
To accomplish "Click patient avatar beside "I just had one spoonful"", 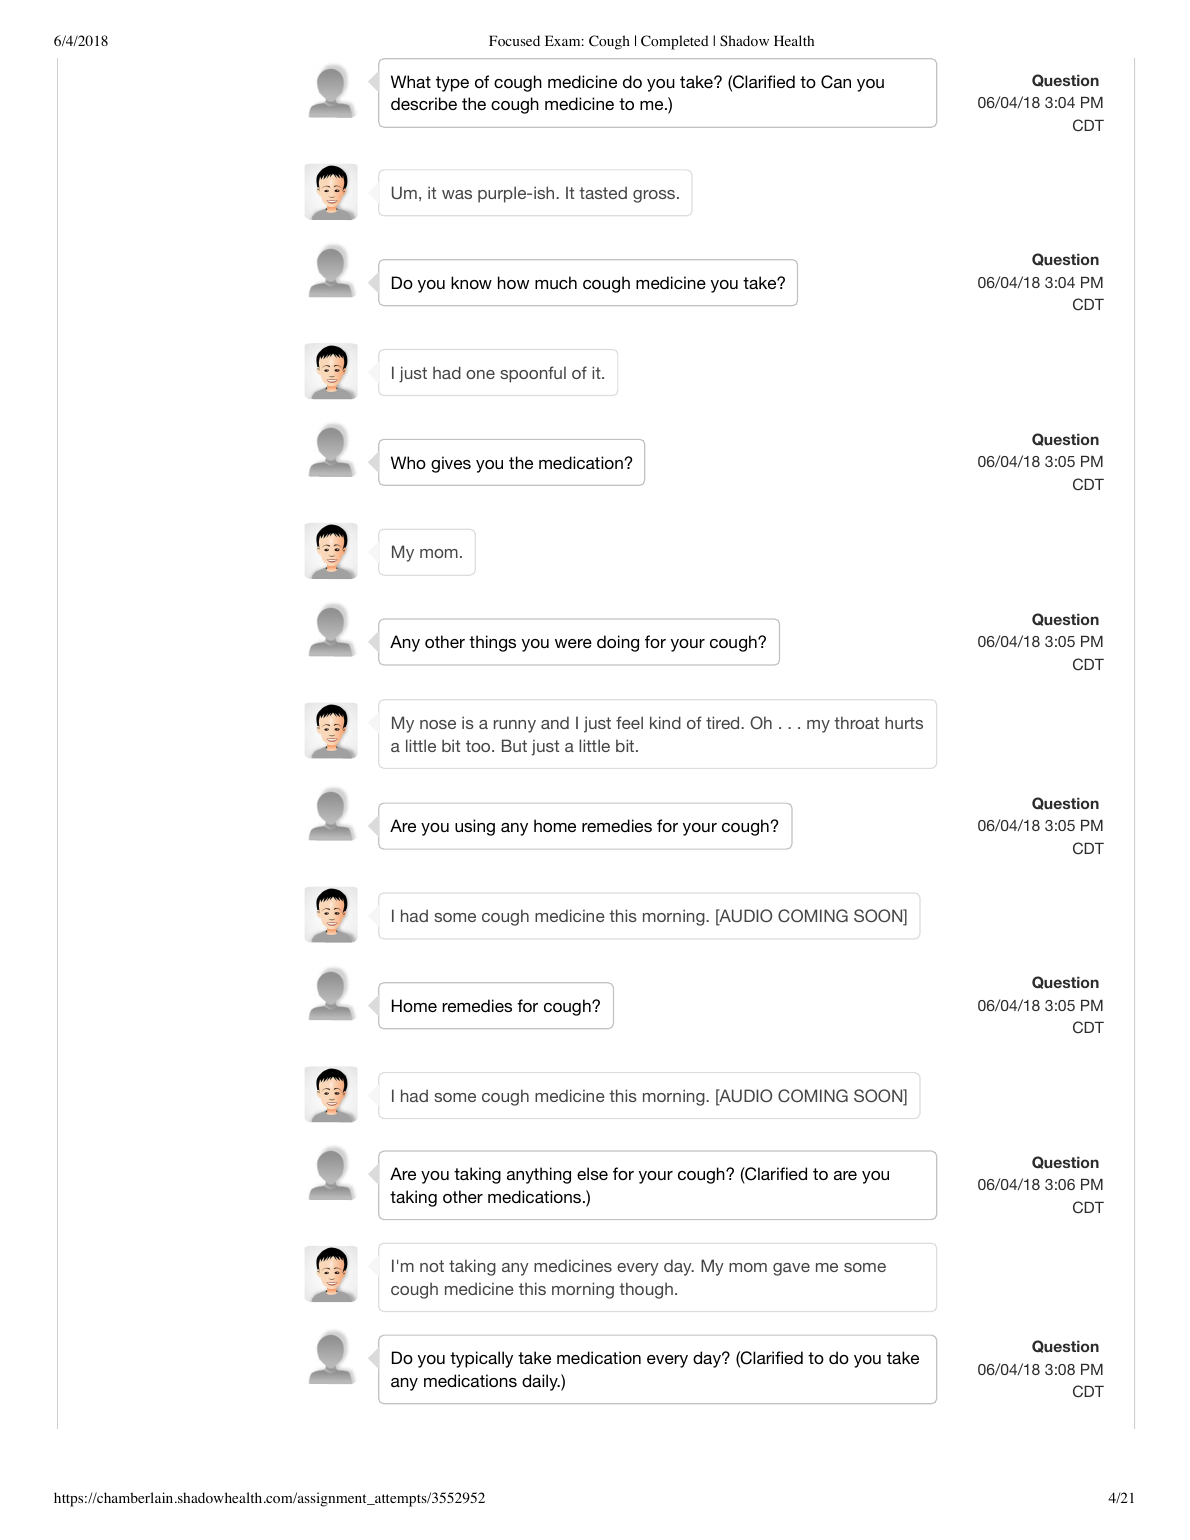I will (x=331, y=372).
